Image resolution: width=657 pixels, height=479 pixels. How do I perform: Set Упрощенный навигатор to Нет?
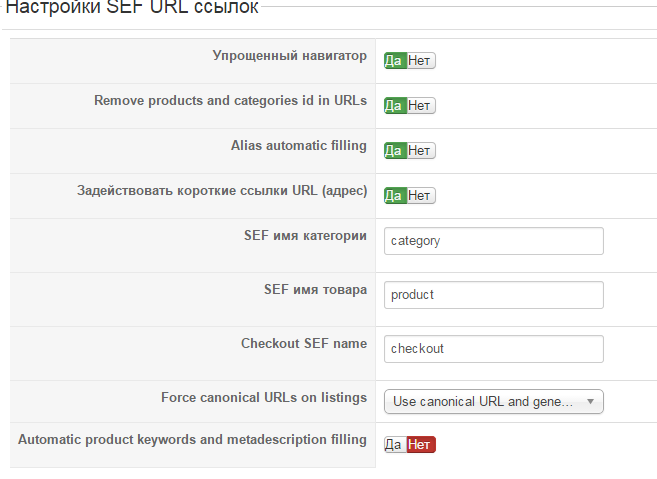tap(420, 61)
